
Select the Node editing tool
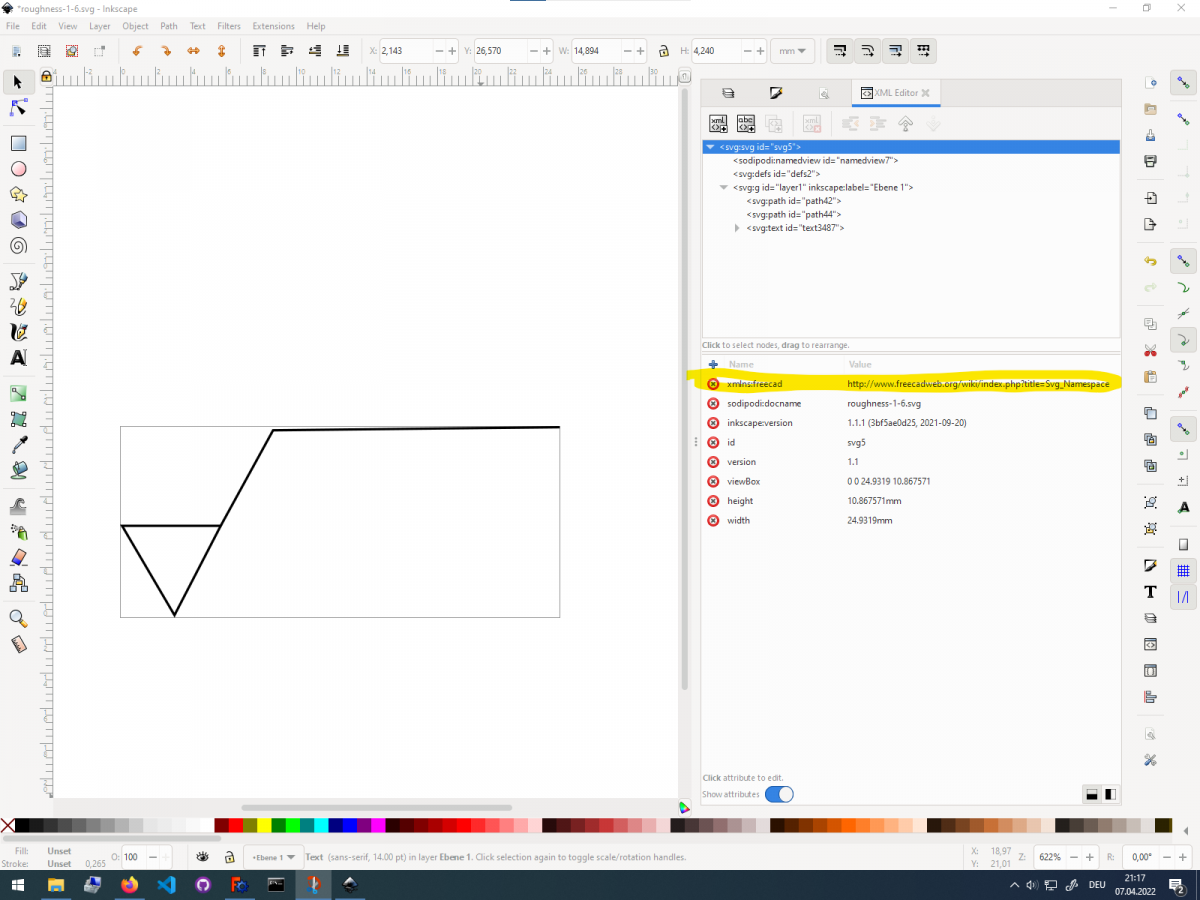(19, 108)
